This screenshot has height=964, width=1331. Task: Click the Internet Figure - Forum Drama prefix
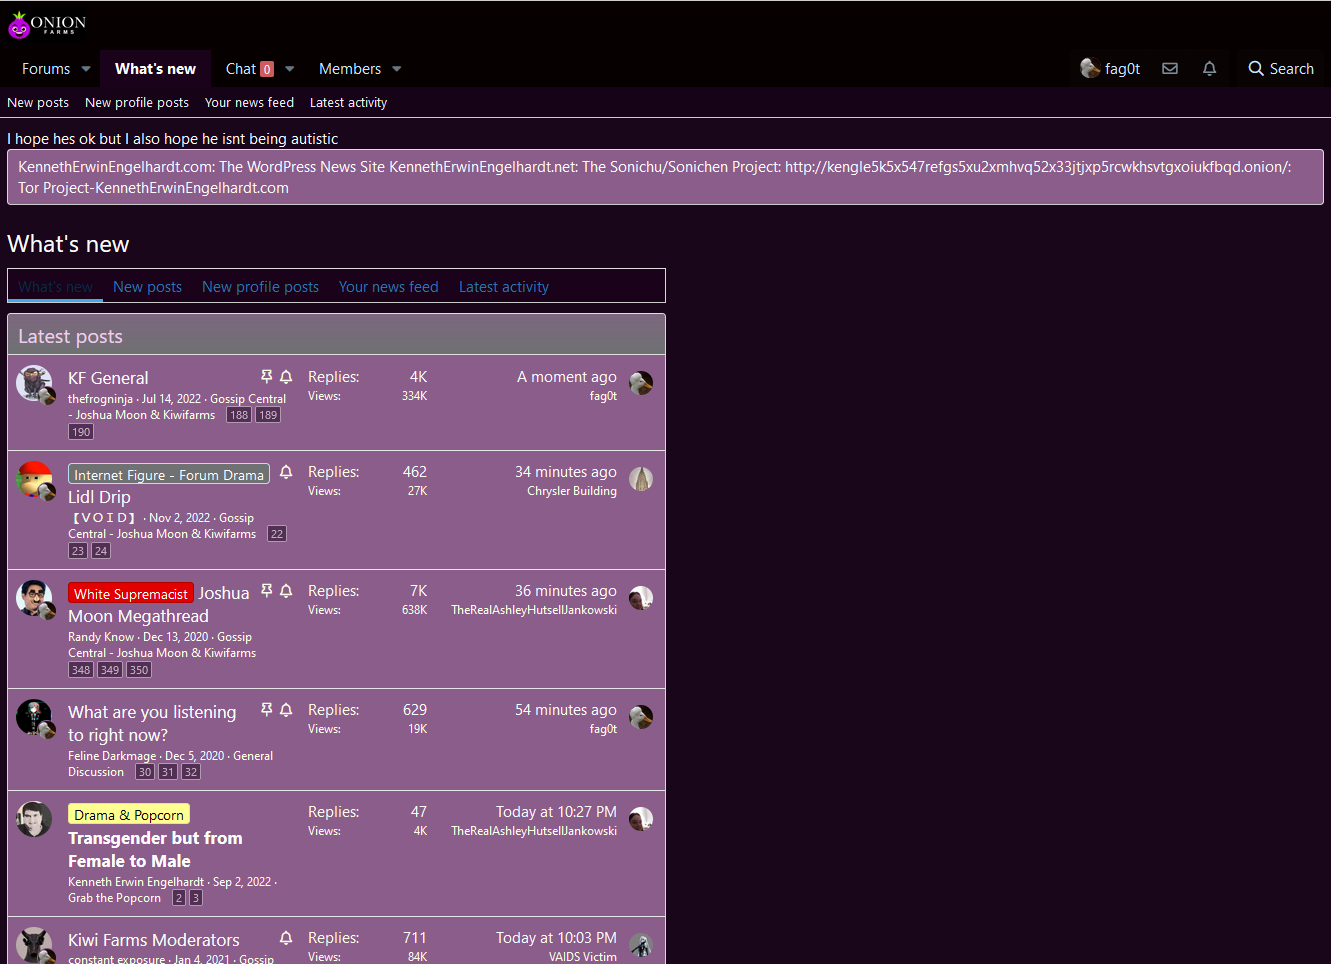point(169,475)
